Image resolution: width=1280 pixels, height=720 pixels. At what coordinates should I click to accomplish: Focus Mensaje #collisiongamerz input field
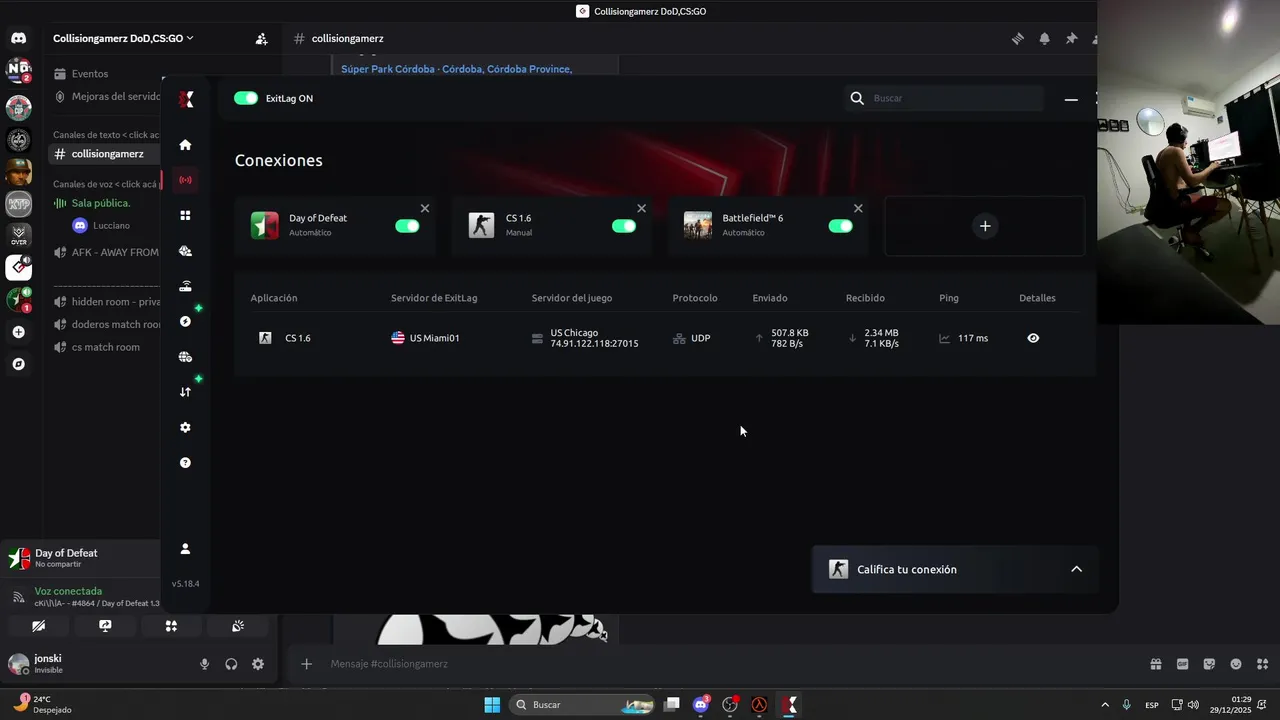730,664
